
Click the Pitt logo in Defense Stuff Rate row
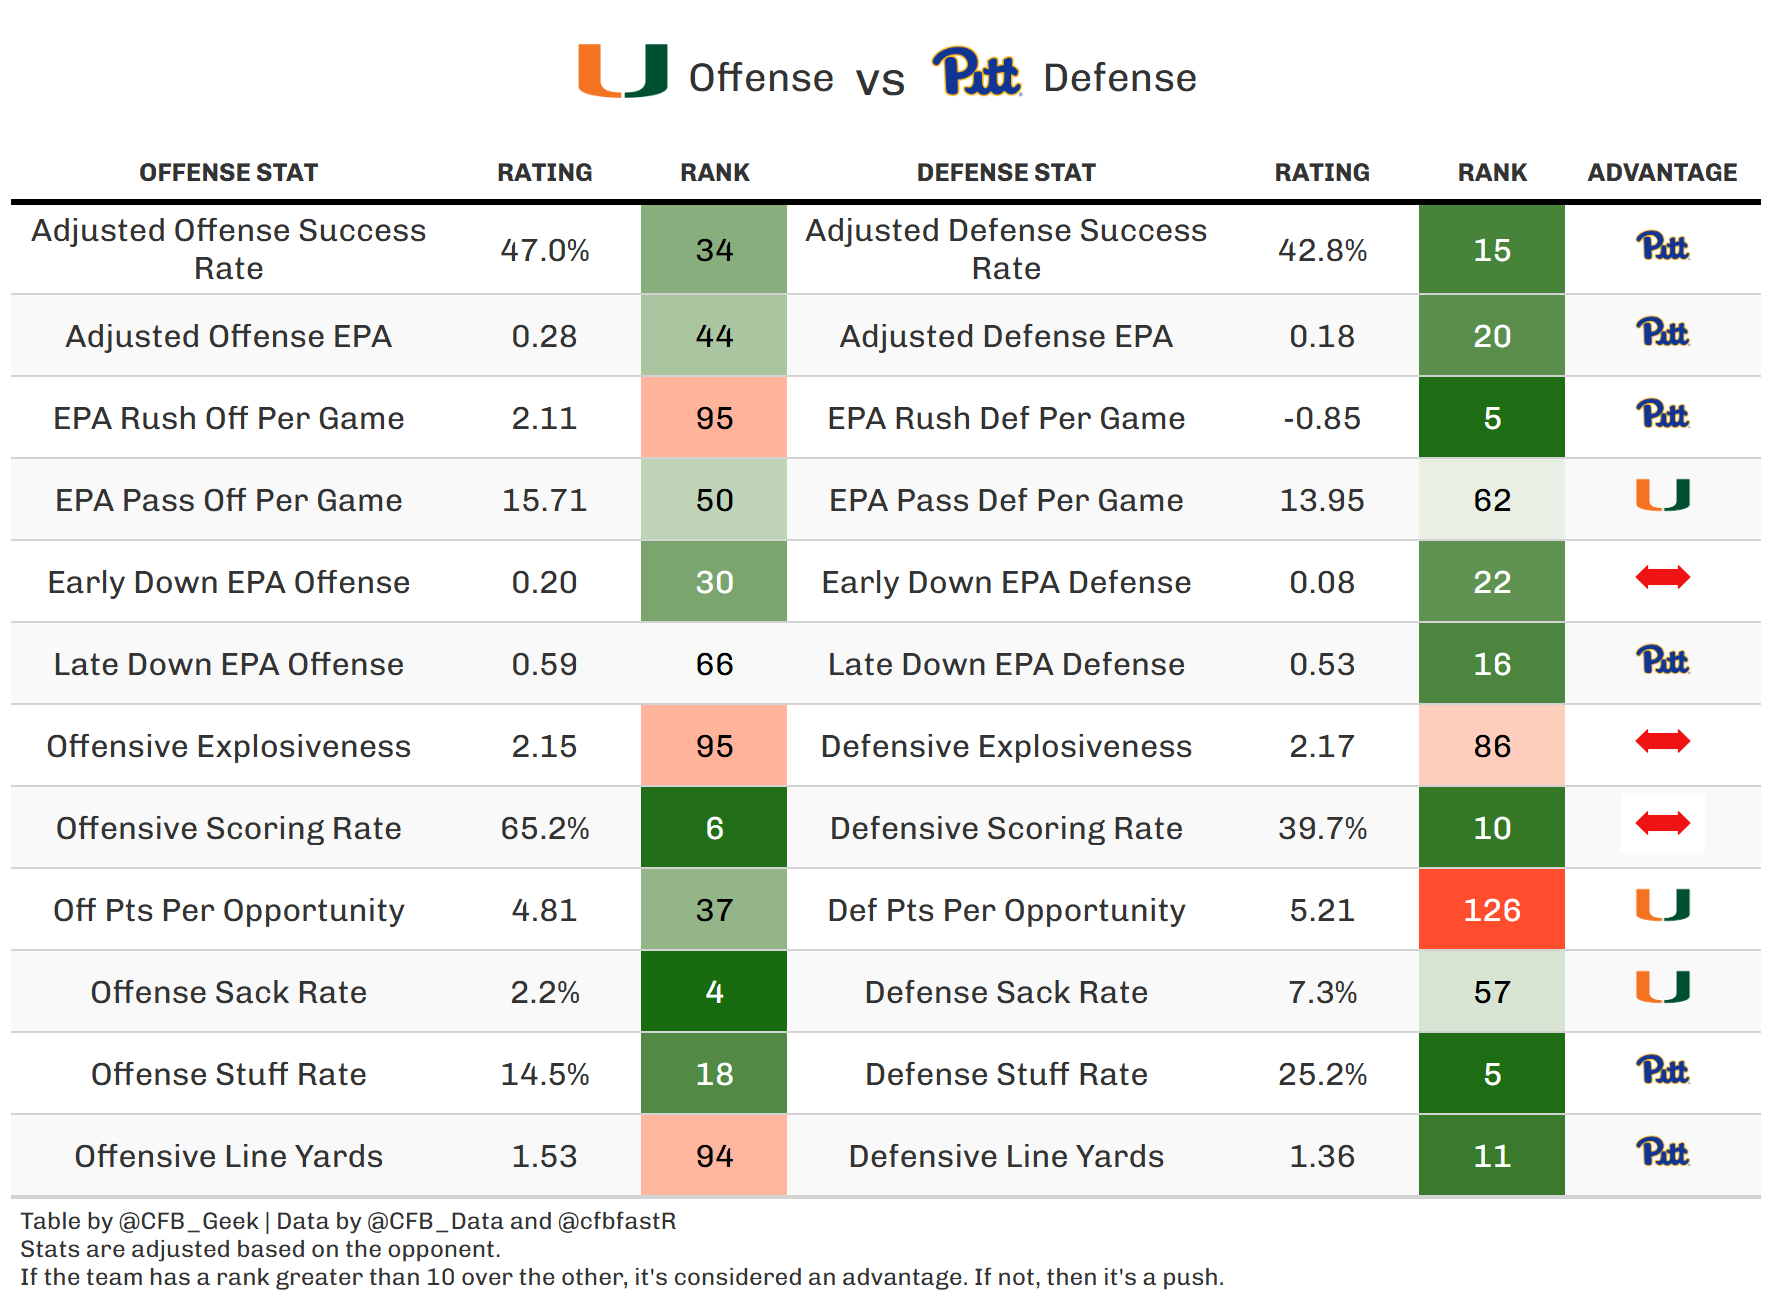point(1662,1071)
